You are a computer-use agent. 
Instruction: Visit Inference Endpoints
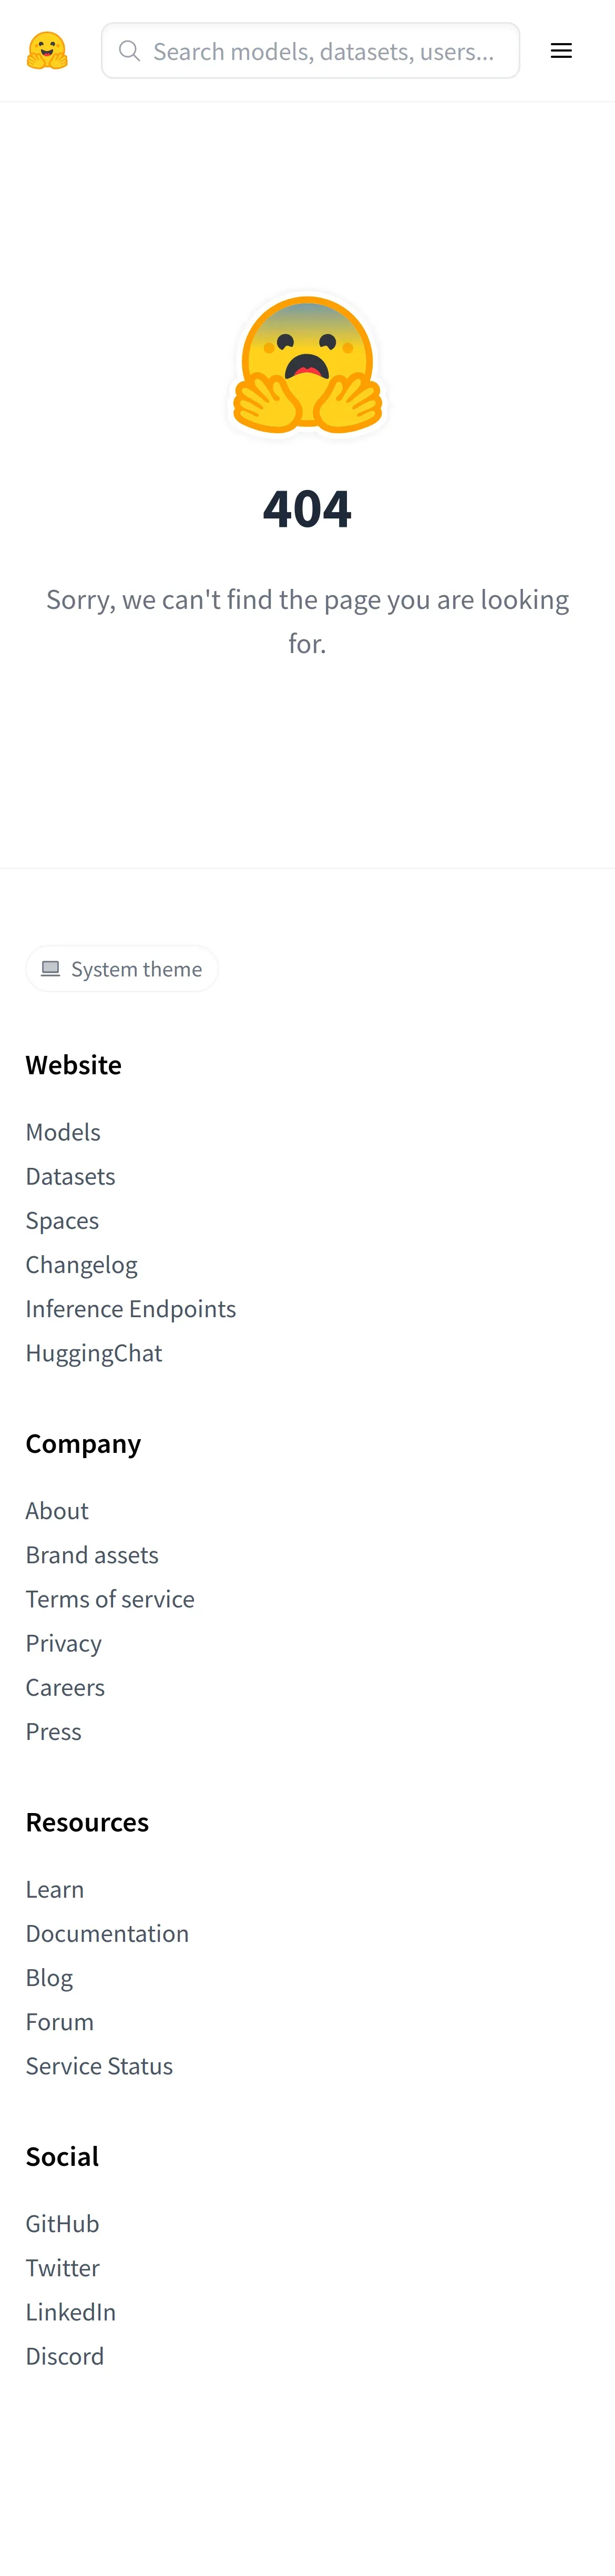130,1308
